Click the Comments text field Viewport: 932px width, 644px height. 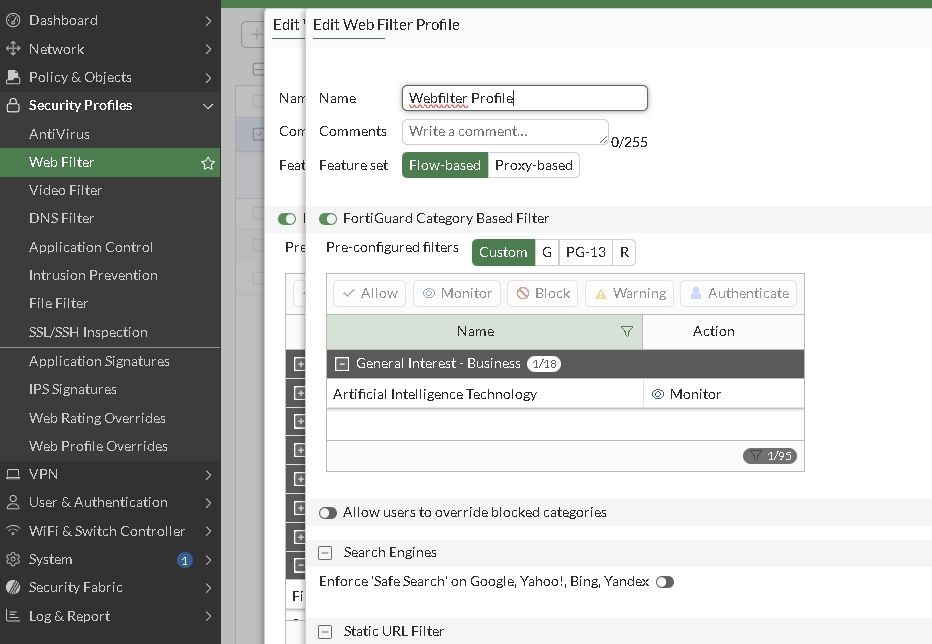[x=505, y=131]
